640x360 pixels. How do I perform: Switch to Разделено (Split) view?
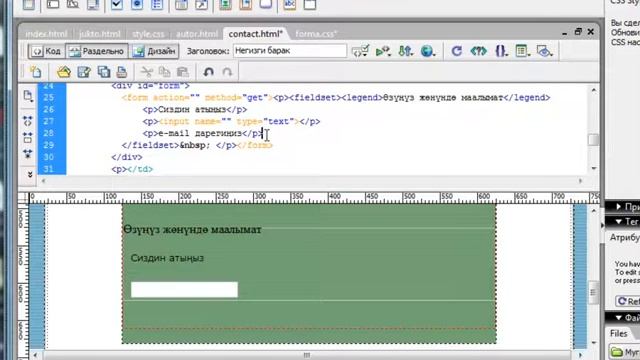coord(97,51)
